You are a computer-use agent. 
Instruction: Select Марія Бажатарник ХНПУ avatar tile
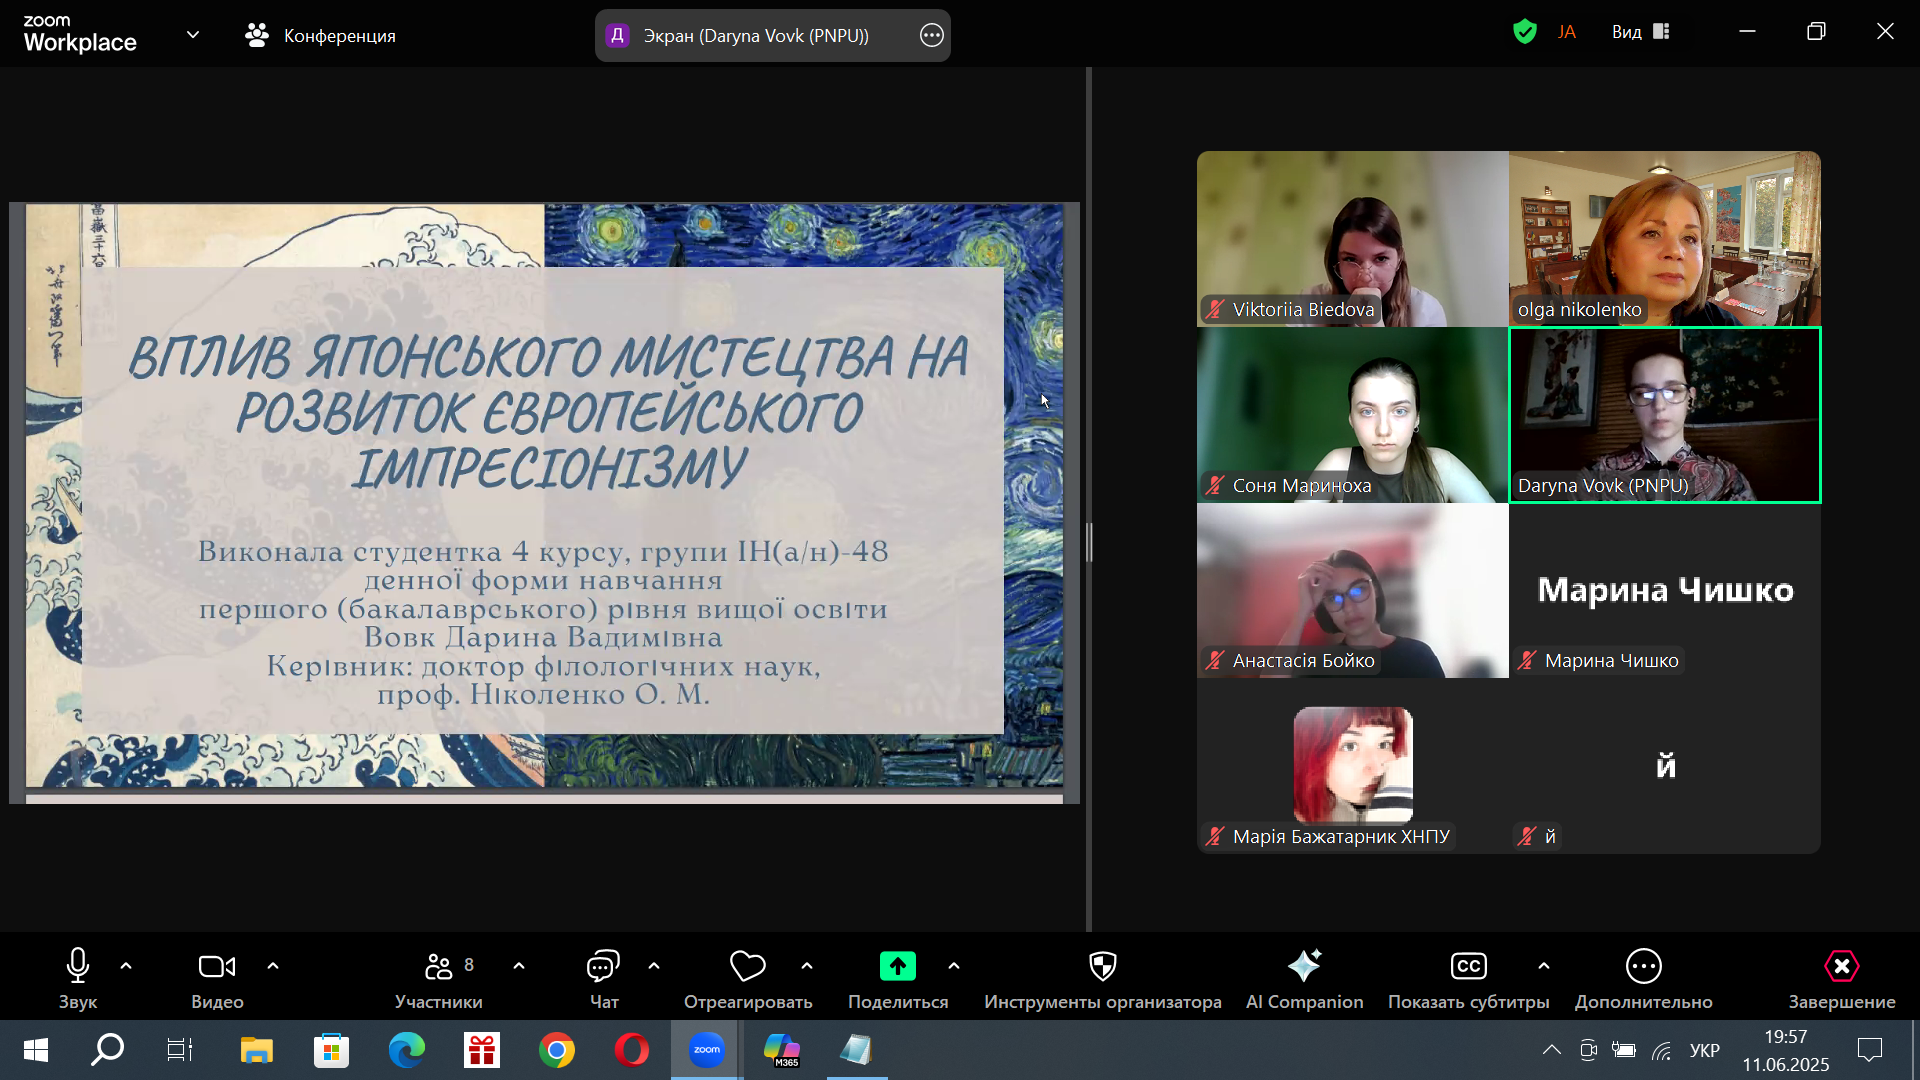(x=1352, y=766)
